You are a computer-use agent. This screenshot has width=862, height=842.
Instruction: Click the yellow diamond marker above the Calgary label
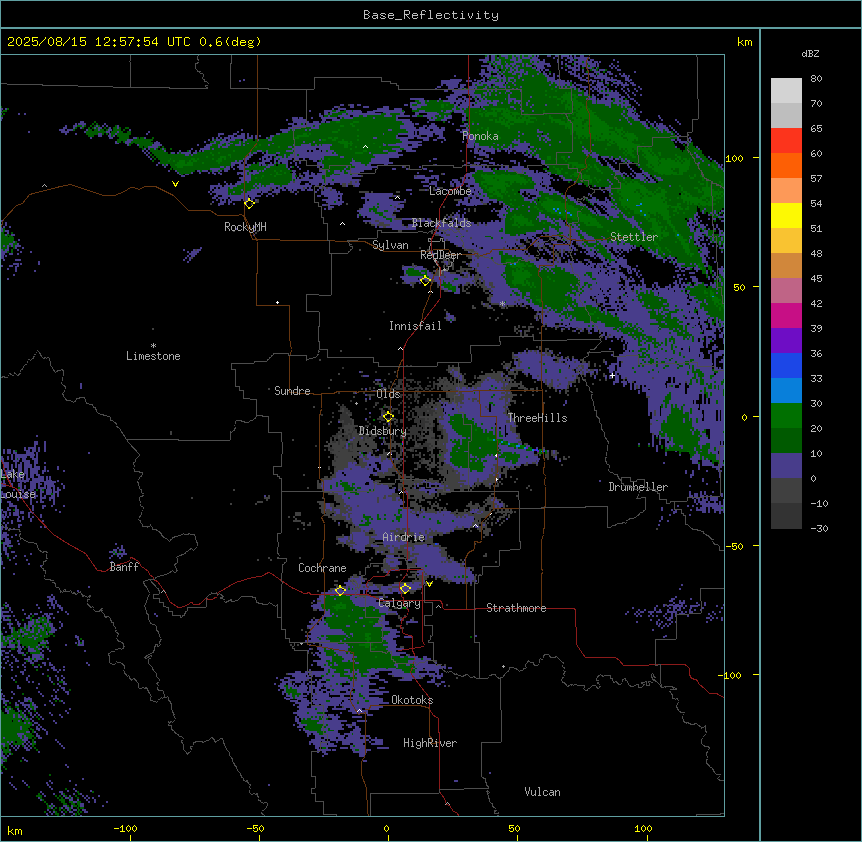click(405, 589)
